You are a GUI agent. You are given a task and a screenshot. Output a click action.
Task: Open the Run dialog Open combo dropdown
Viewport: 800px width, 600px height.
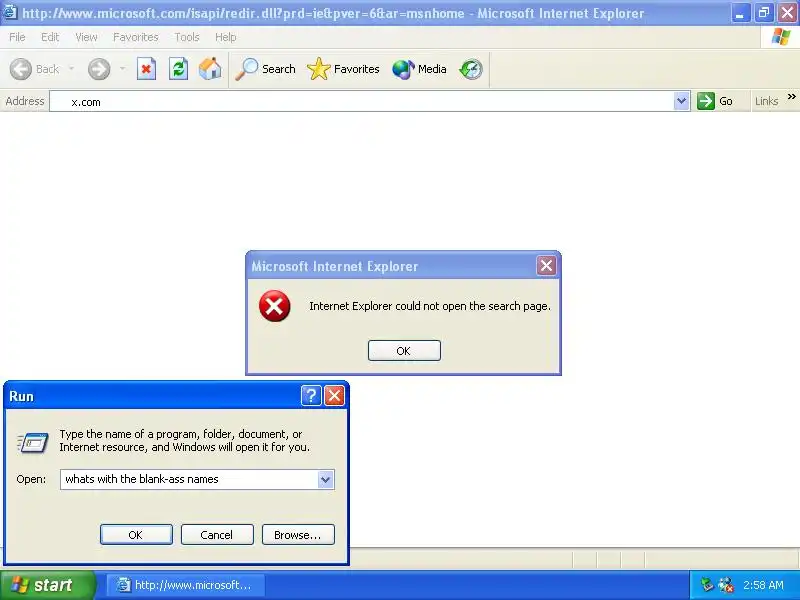(x=326, y=480)
